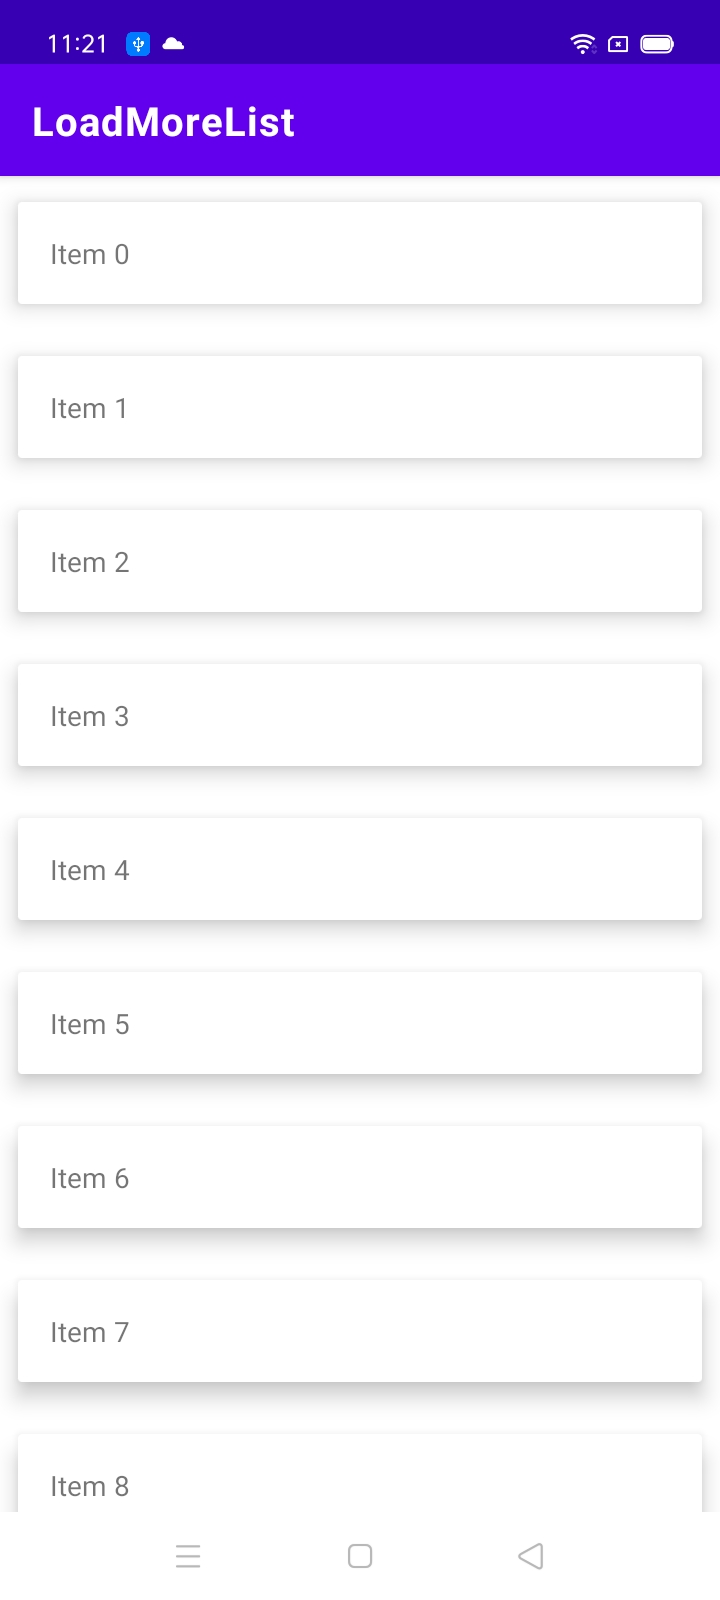Tap the USB debugging icon in status bar

pyautogui.click(x=138, y=44)
